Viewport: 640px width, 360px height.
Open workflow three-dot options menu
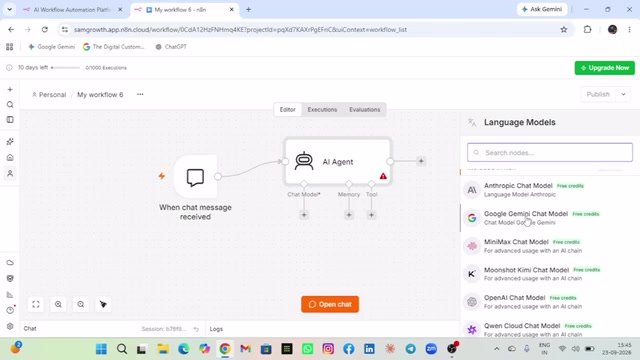click(140, 94)
